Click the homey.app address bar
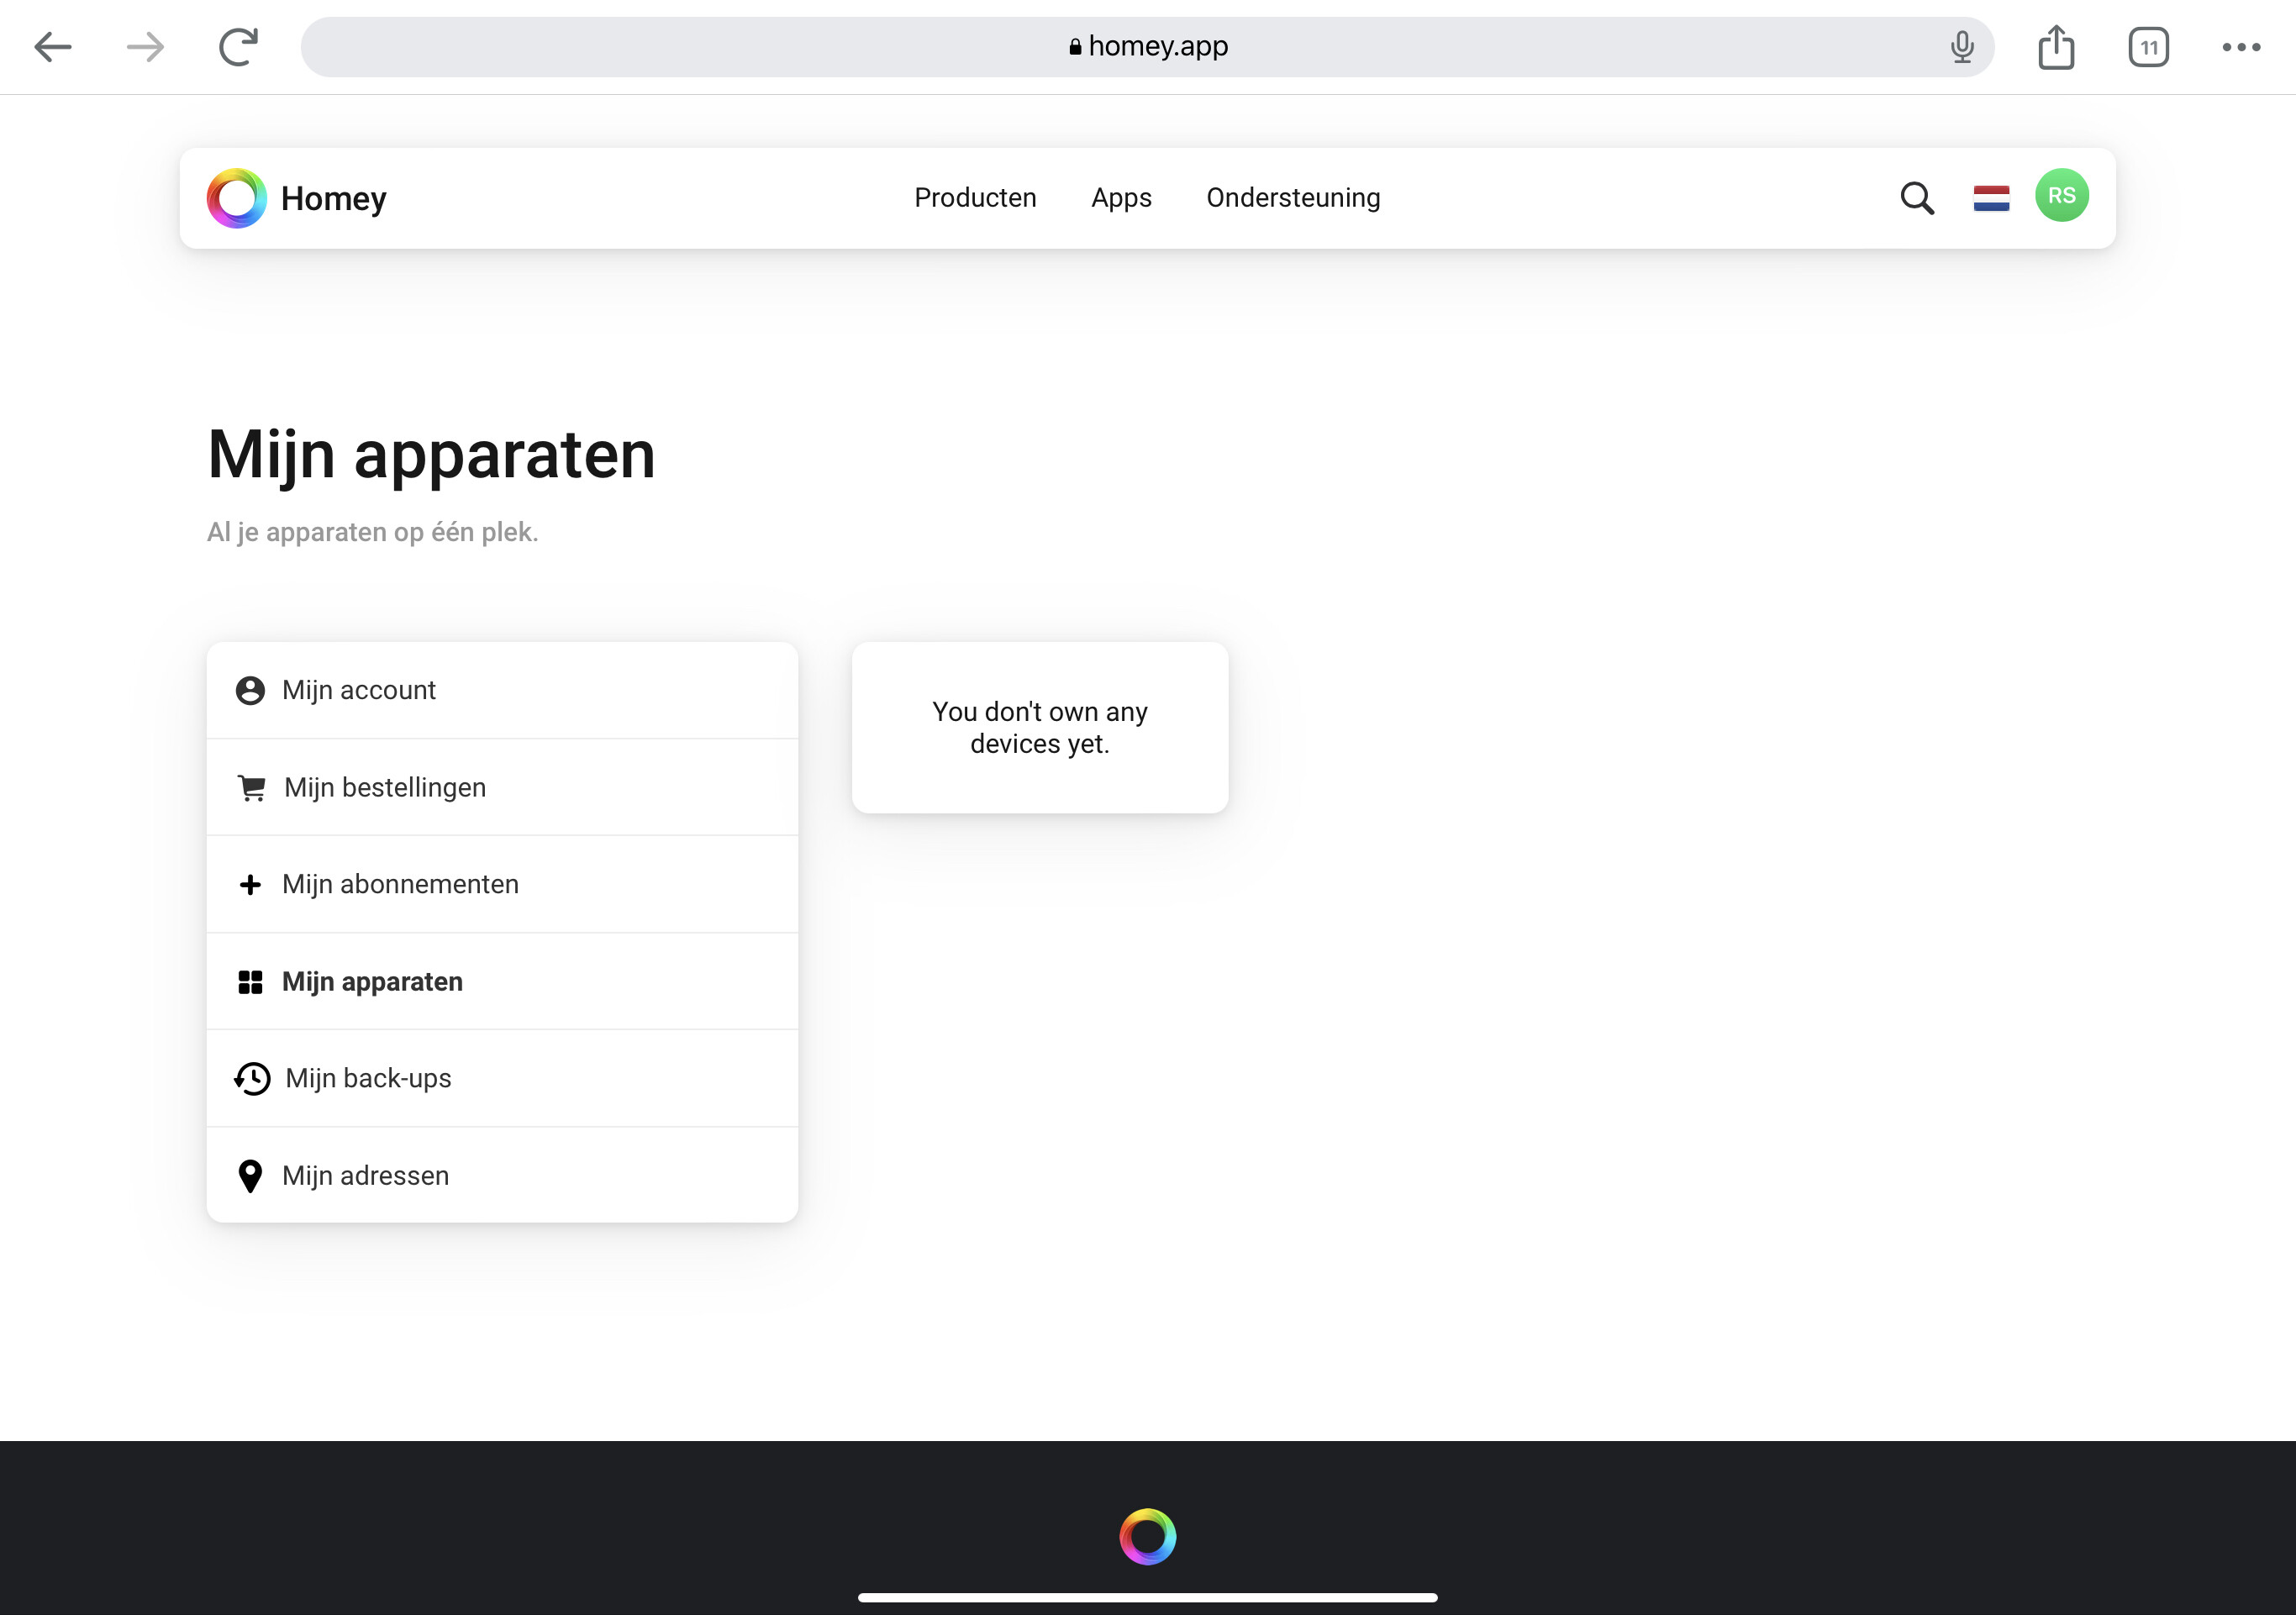The width and height of the screenshot is (2296, 1615). coord(1146,47)
